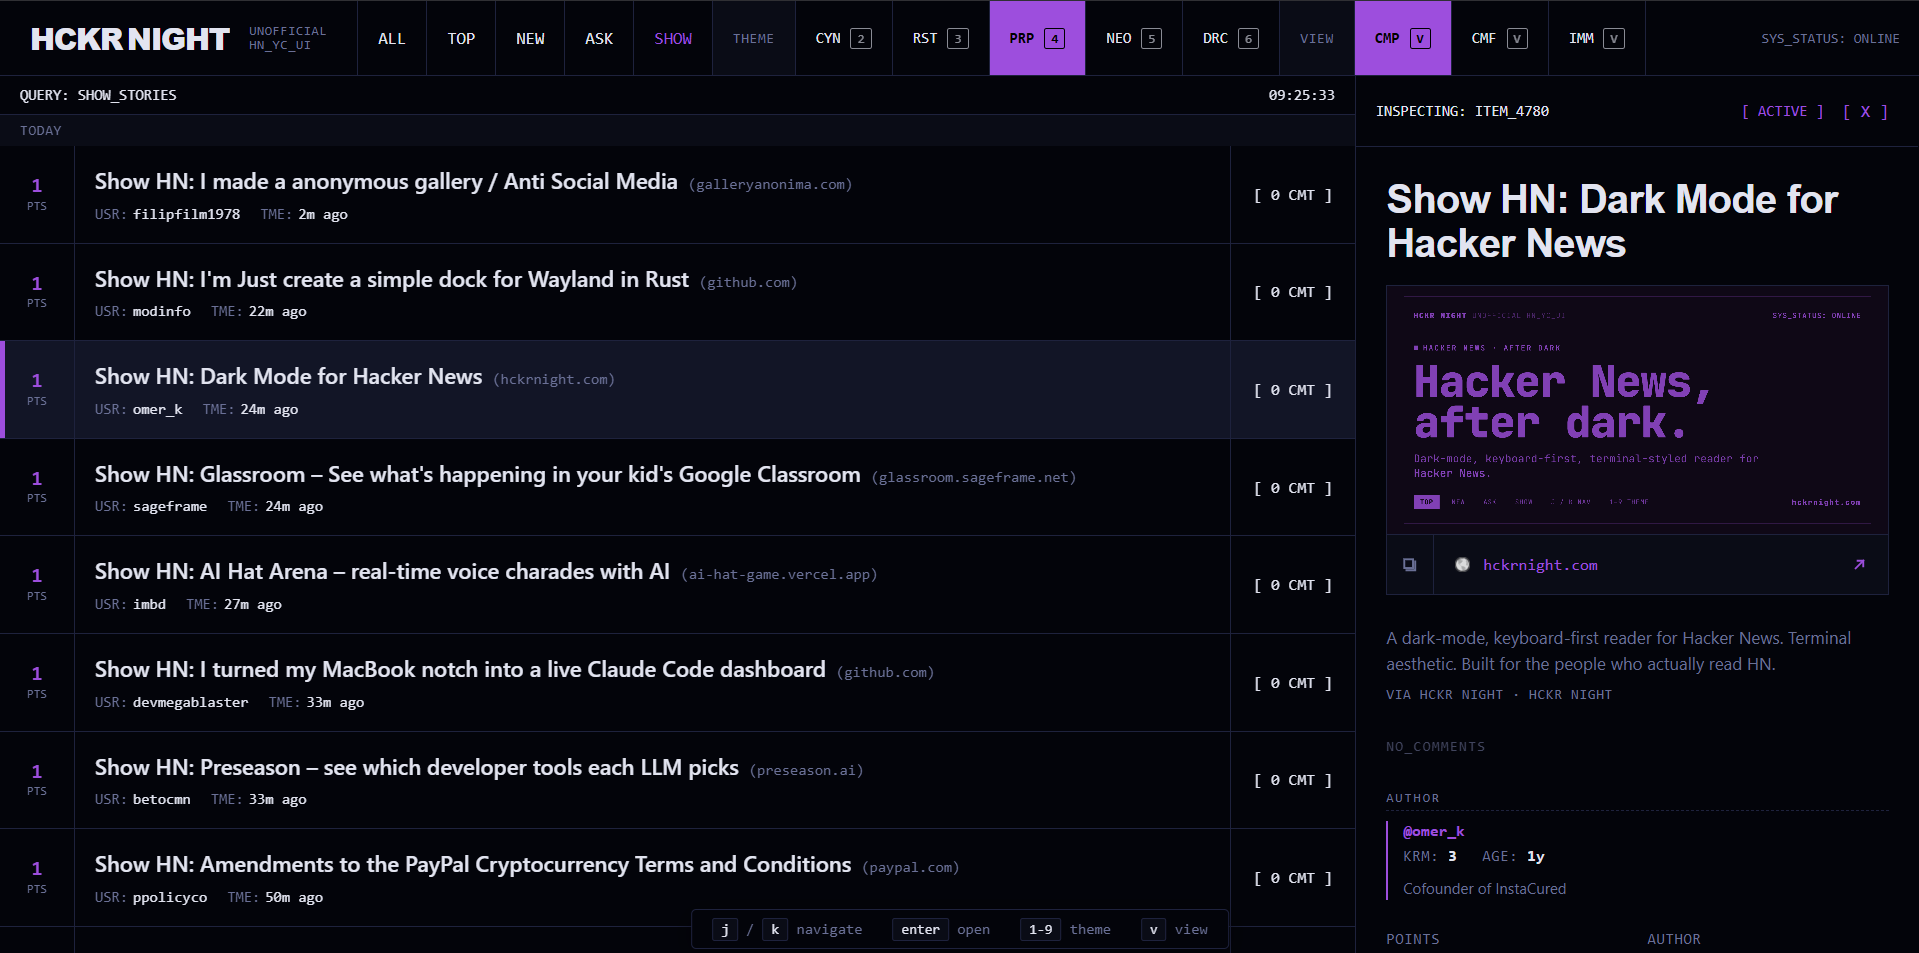Click SYS_STATUS: ONLINE indicator

pos(1830,39)
